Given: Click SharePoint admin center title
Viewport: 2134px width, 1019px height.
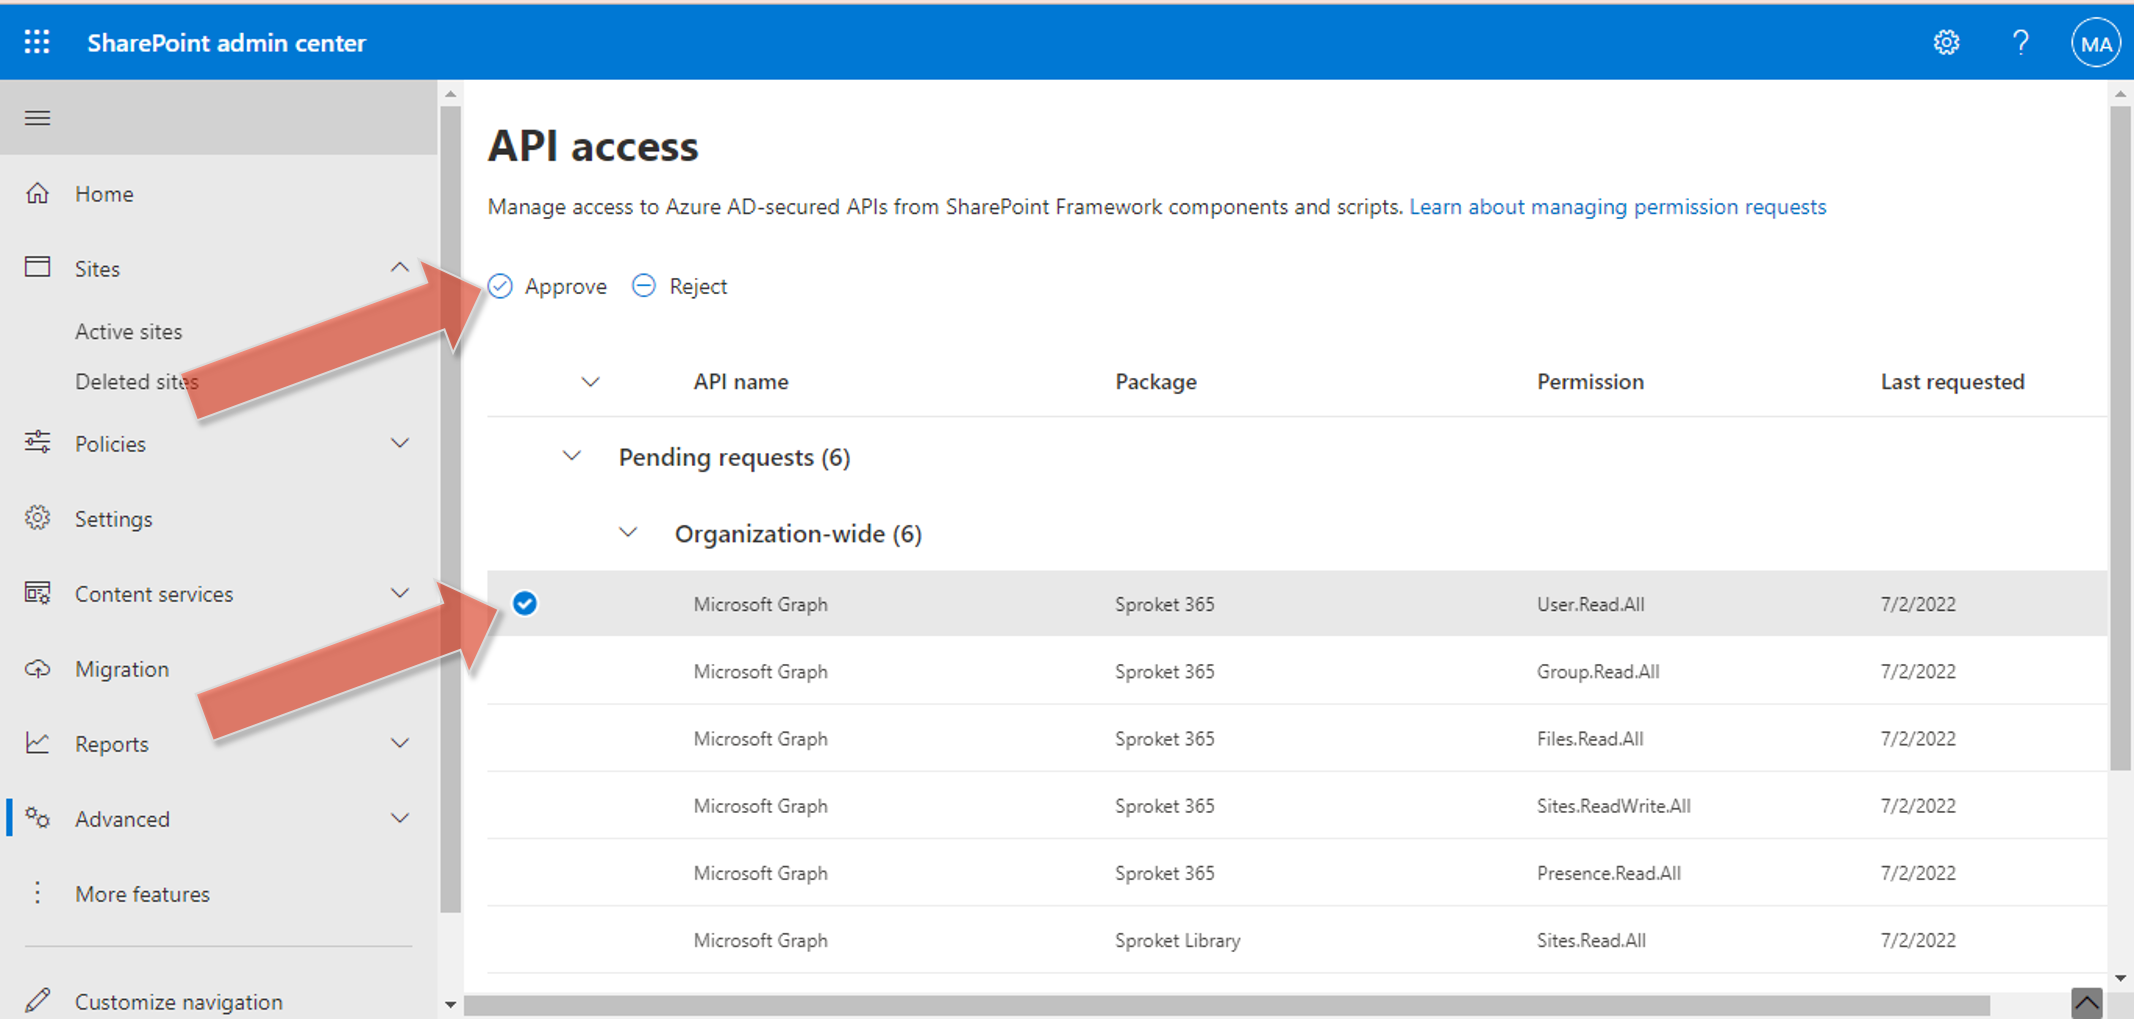Looking at the screenshot, I should click(227, 43).
